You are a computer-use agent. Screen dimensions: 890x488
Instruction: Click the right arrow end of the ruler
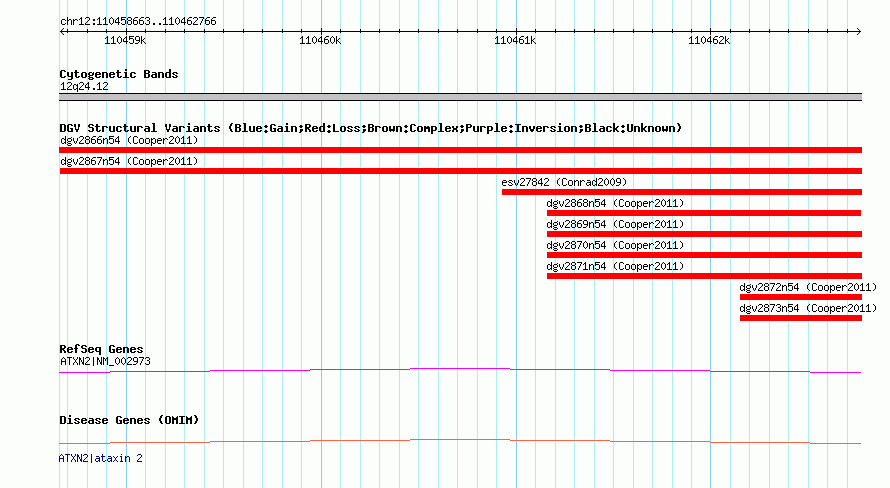pos(858,32)
